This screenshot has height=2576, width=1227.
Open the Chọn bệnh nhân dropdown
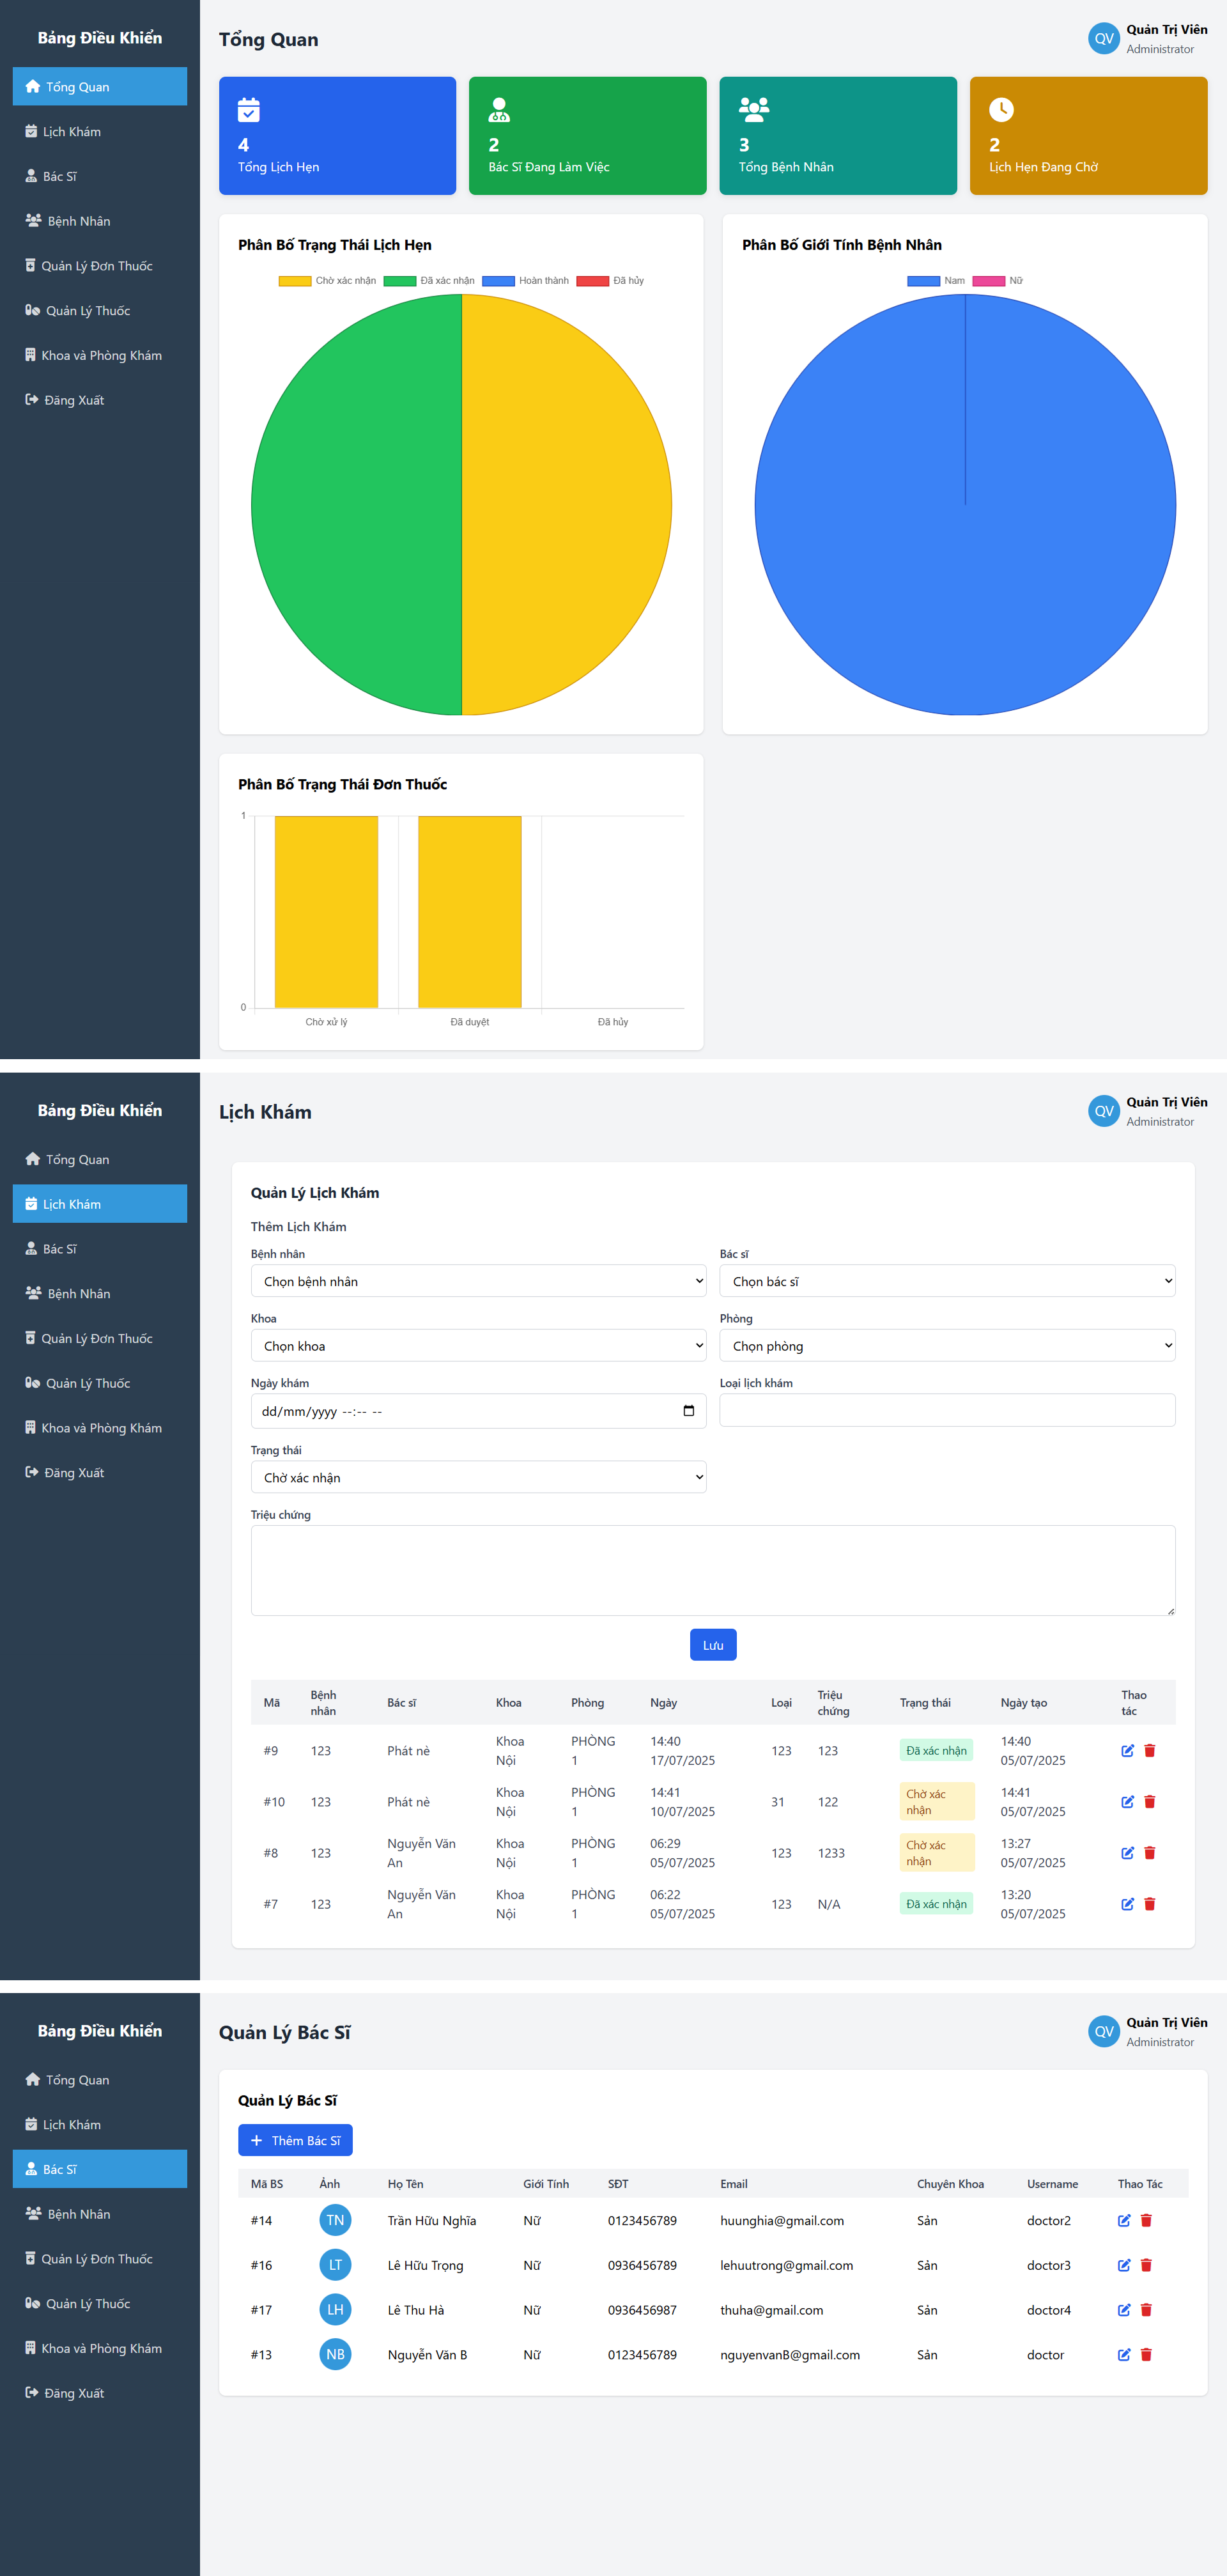[x=478, y=1281]
